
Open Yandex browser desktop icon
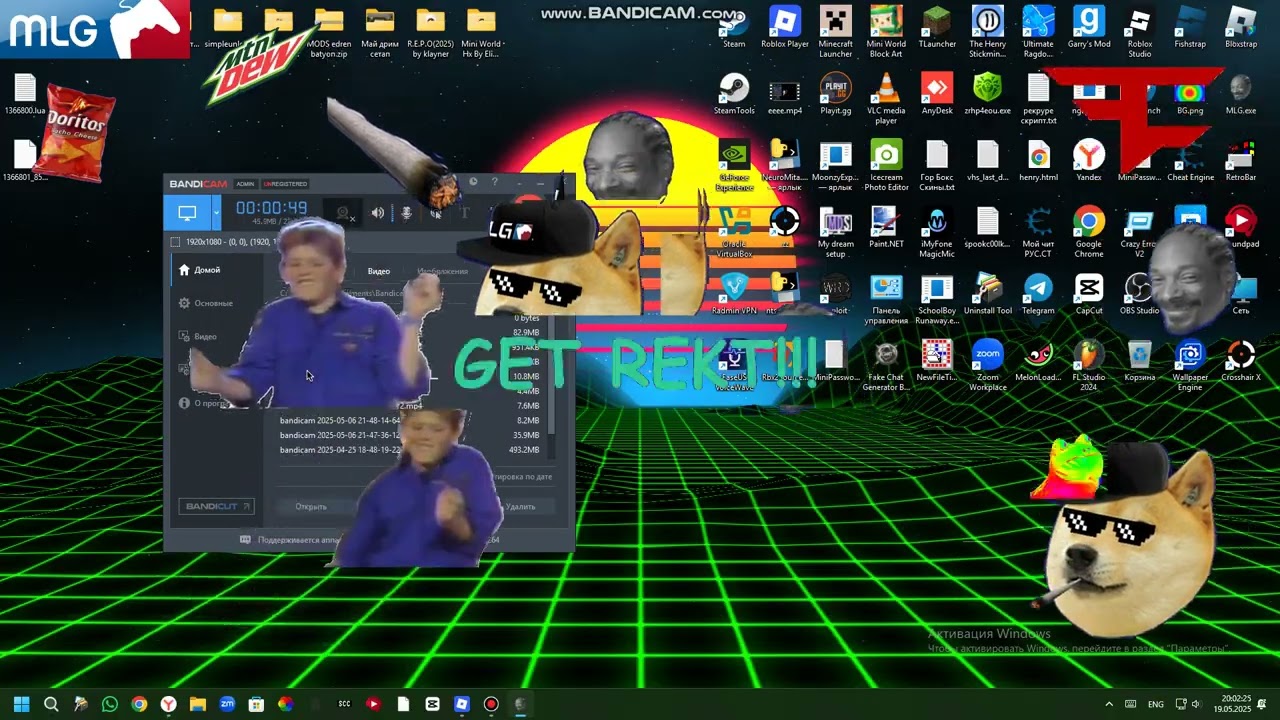click(1089, 162)
